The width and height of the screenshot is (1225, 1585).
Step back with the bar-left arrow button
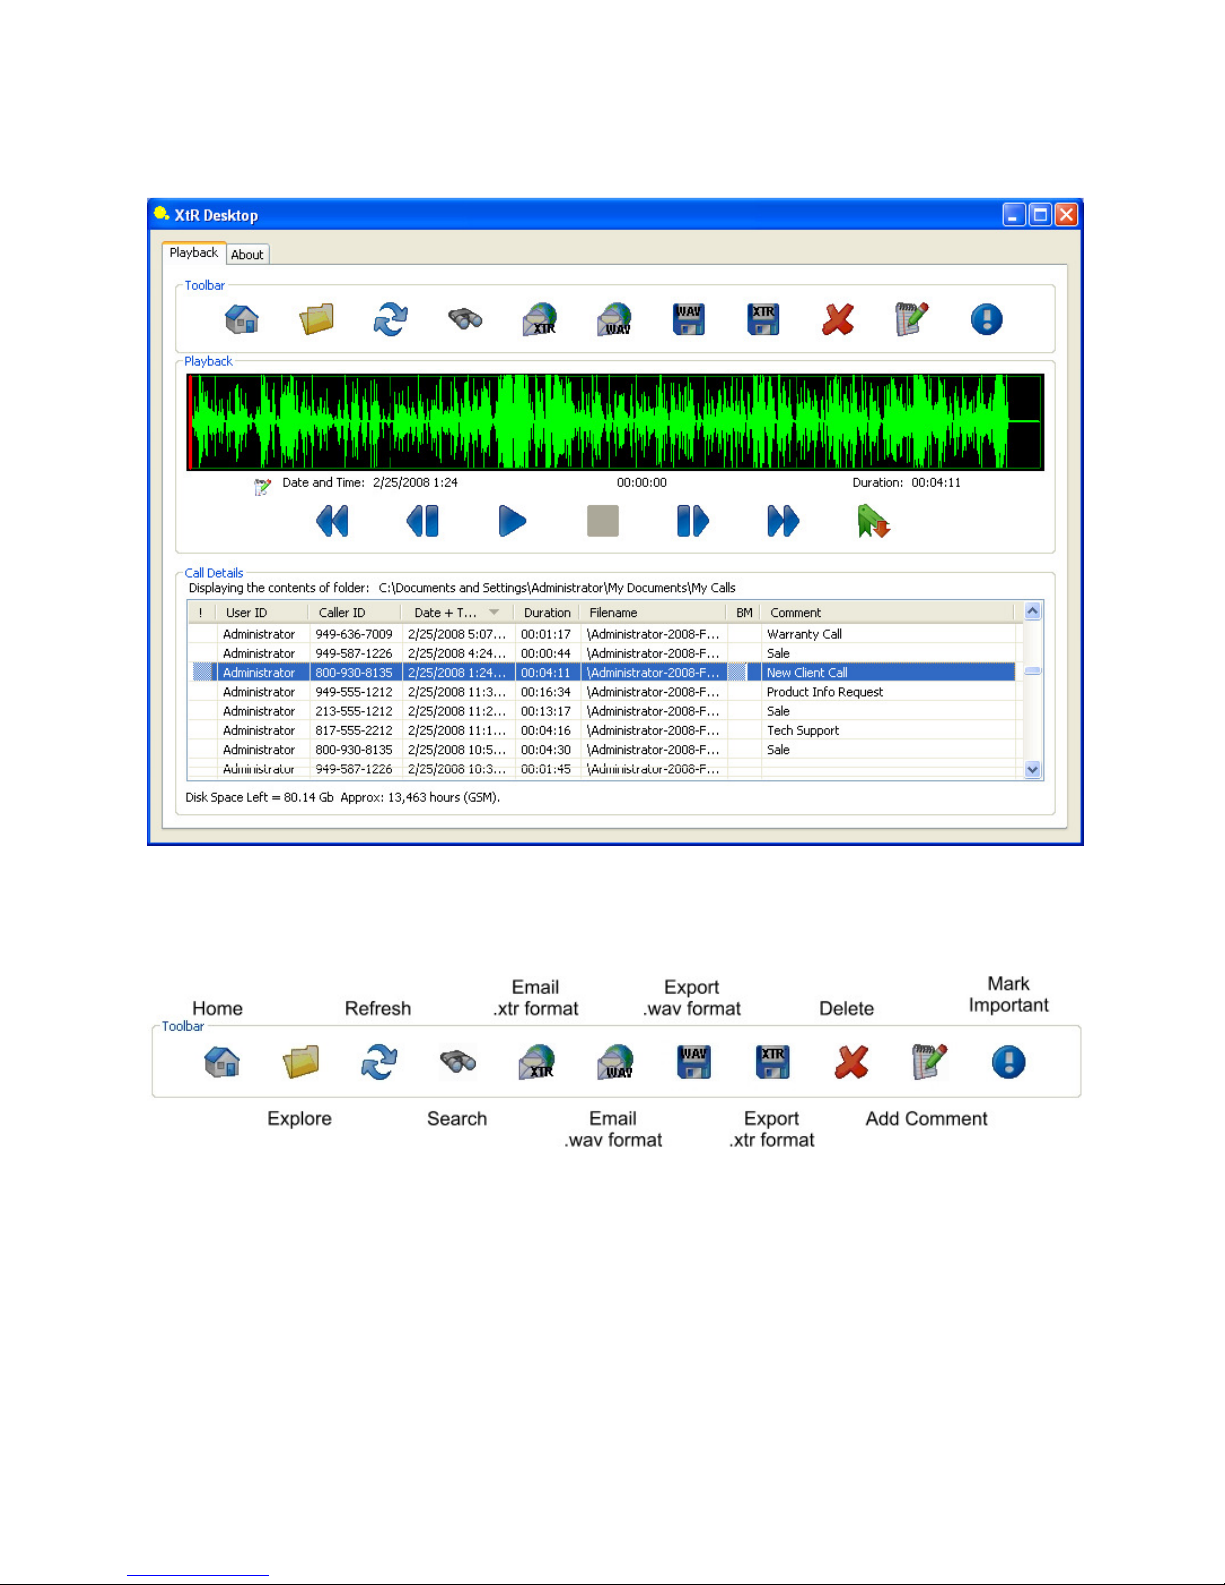tap(422, 521)
